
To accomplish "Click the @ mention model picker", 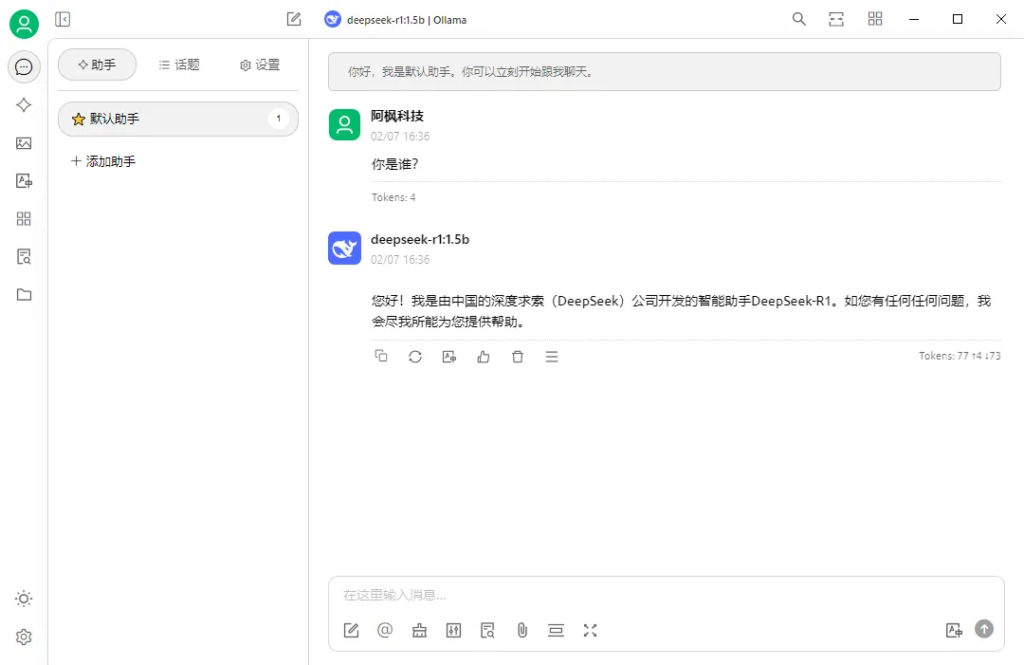I will point(385,630).
